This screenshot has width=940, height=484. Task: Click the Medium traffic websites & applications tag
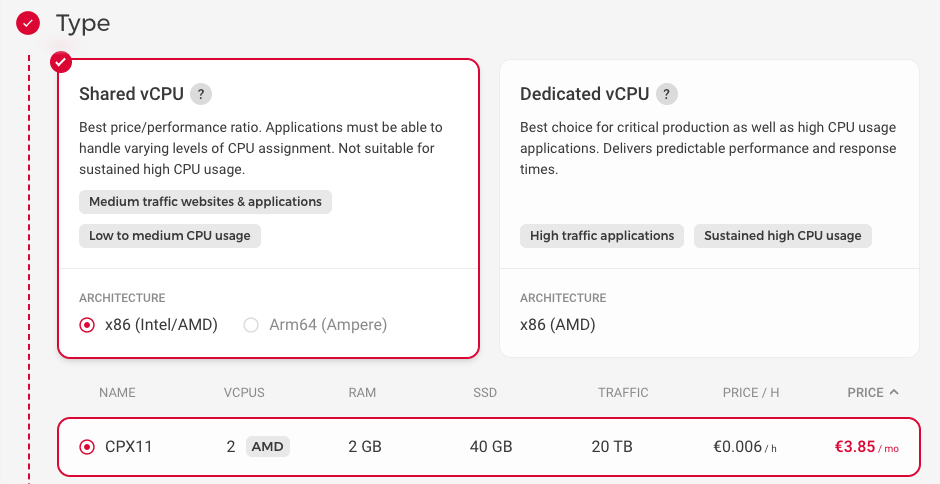(x=205, y=202)
